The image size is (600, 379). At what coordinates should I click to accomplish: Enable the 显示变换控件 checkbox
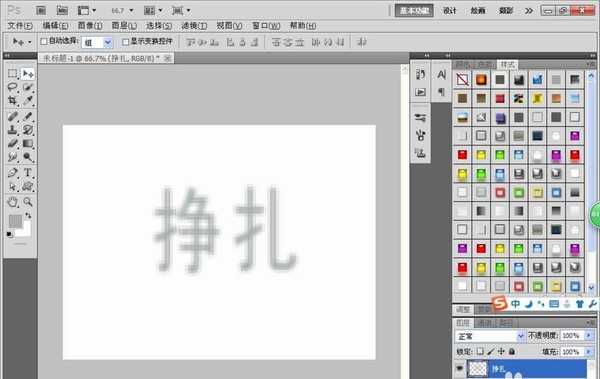coord(126,42)
